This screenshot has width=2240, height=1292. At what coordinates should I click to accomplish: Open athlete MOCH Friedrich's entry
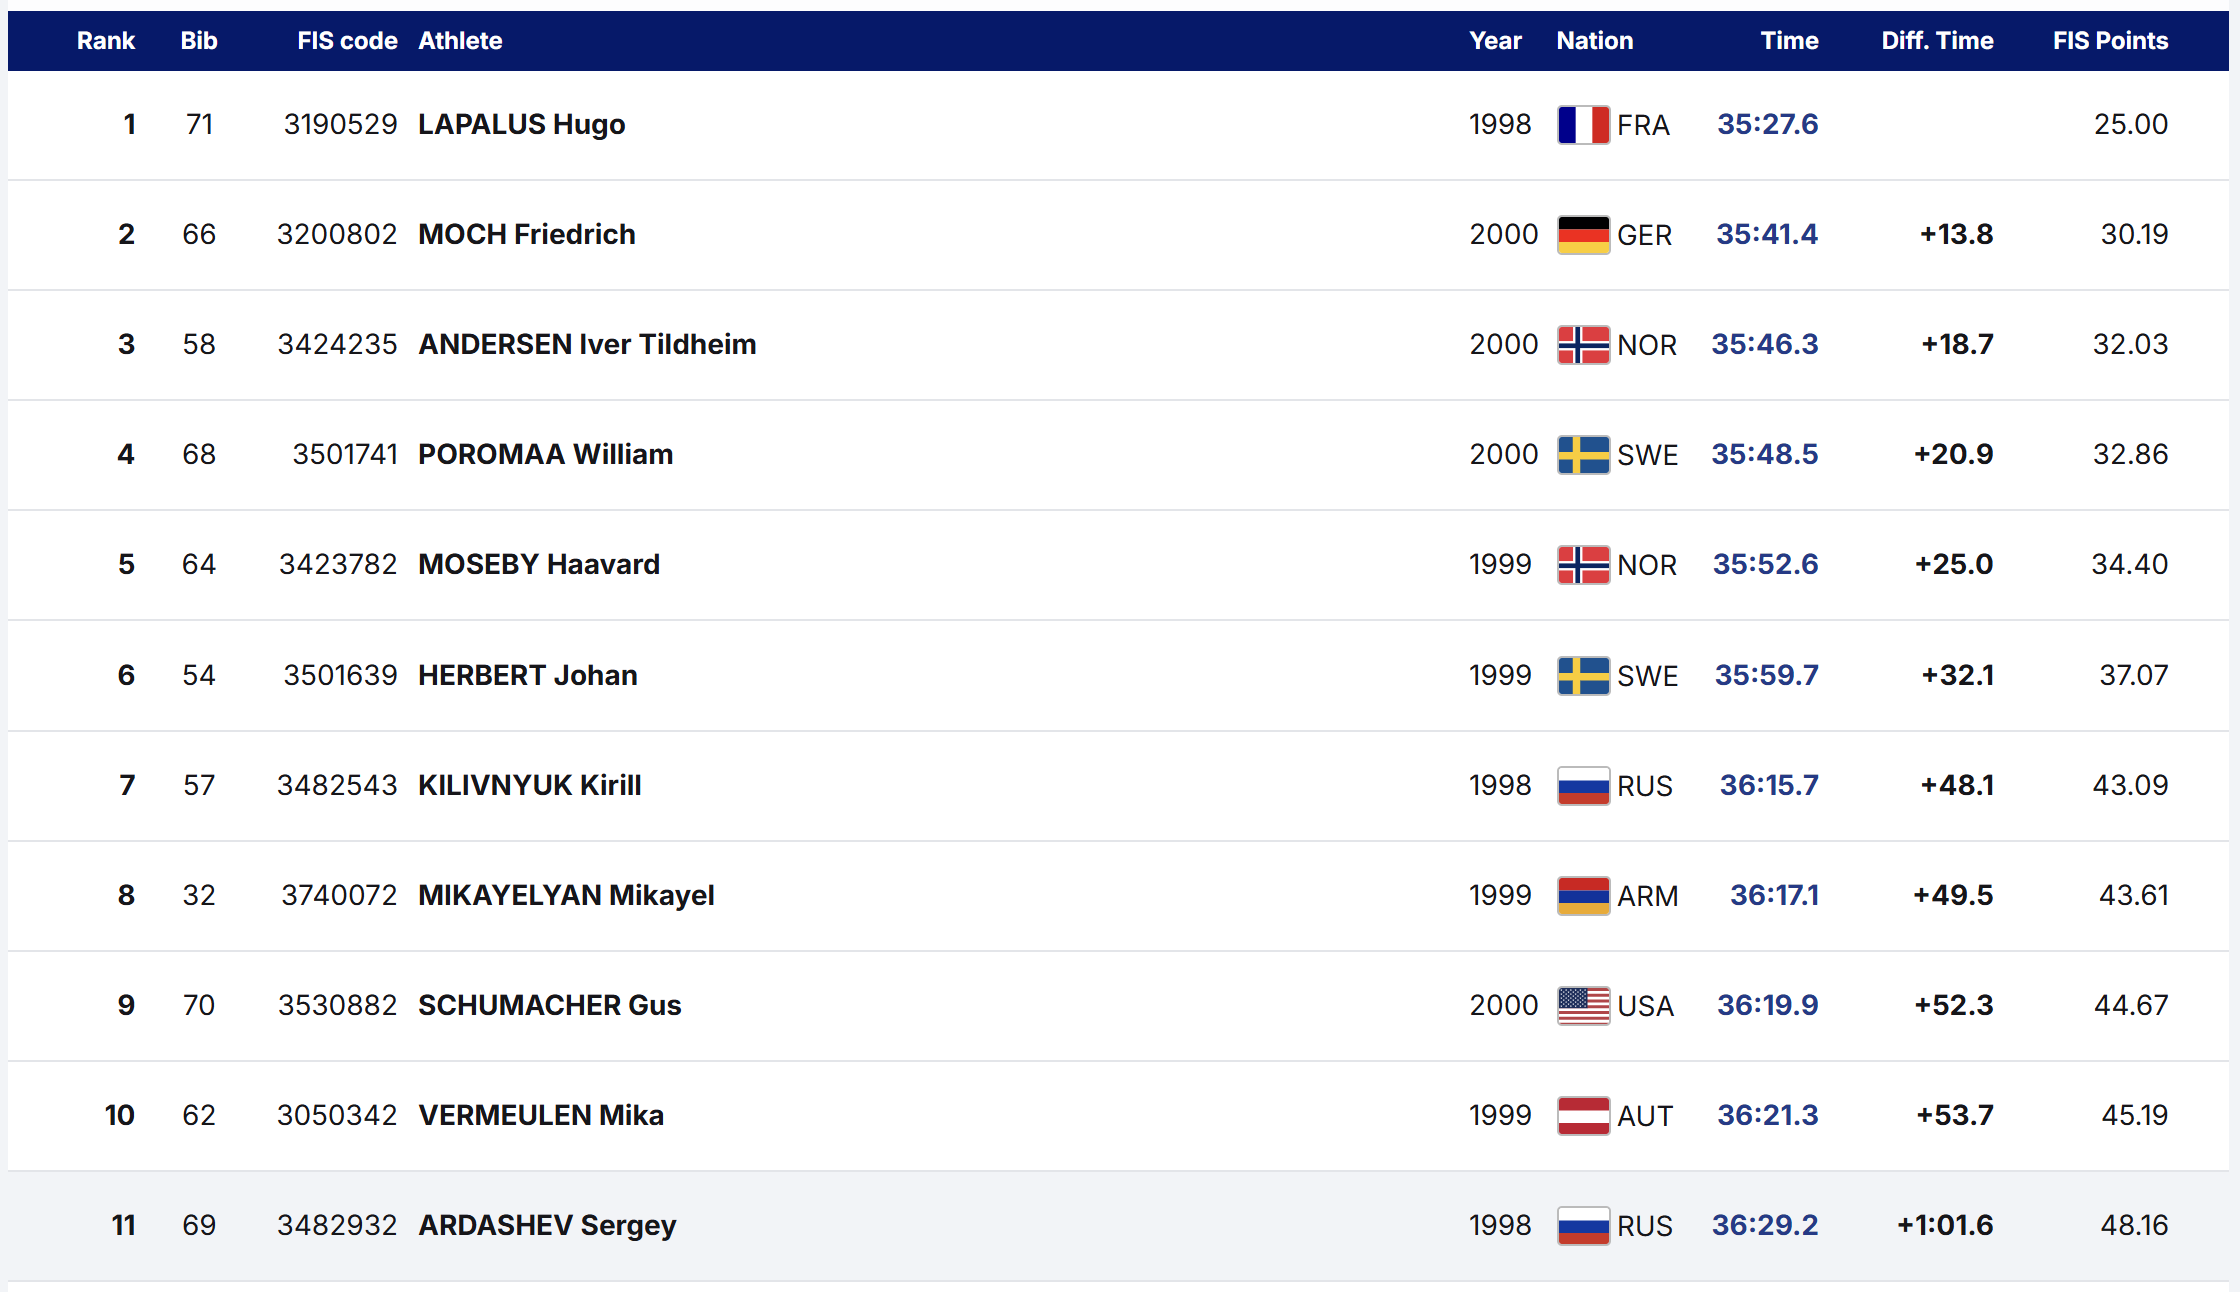coord(526,234)
